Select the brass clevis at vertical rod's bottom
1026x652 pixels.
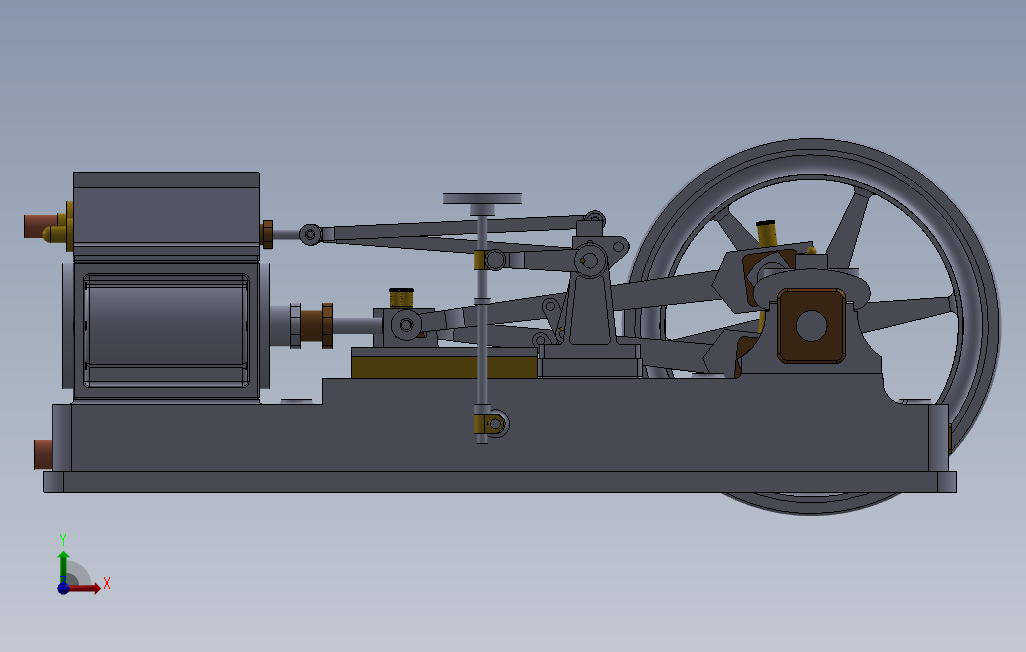click(491, 424)
